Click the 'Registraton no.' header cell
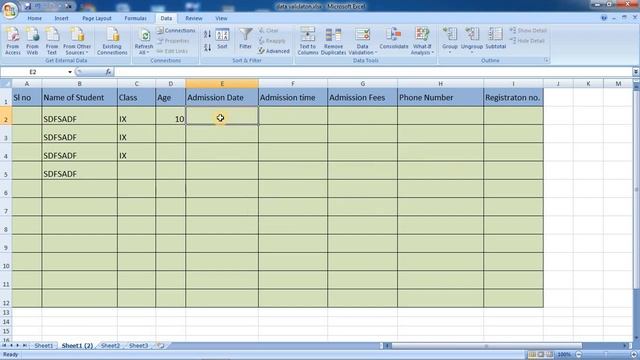Viewport: 640px width, 360px height. click(513, 98)
